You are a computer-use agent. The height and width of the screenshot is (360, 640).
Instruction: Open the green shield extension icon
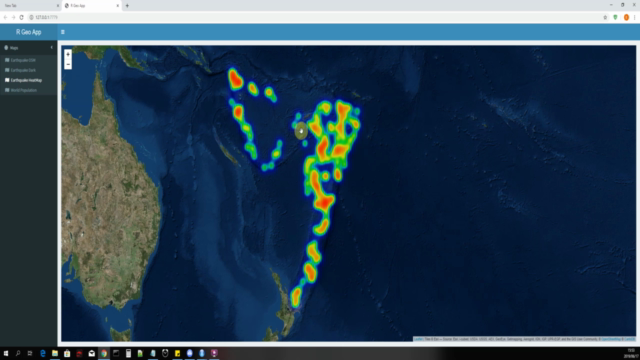[x=616, y=18]
